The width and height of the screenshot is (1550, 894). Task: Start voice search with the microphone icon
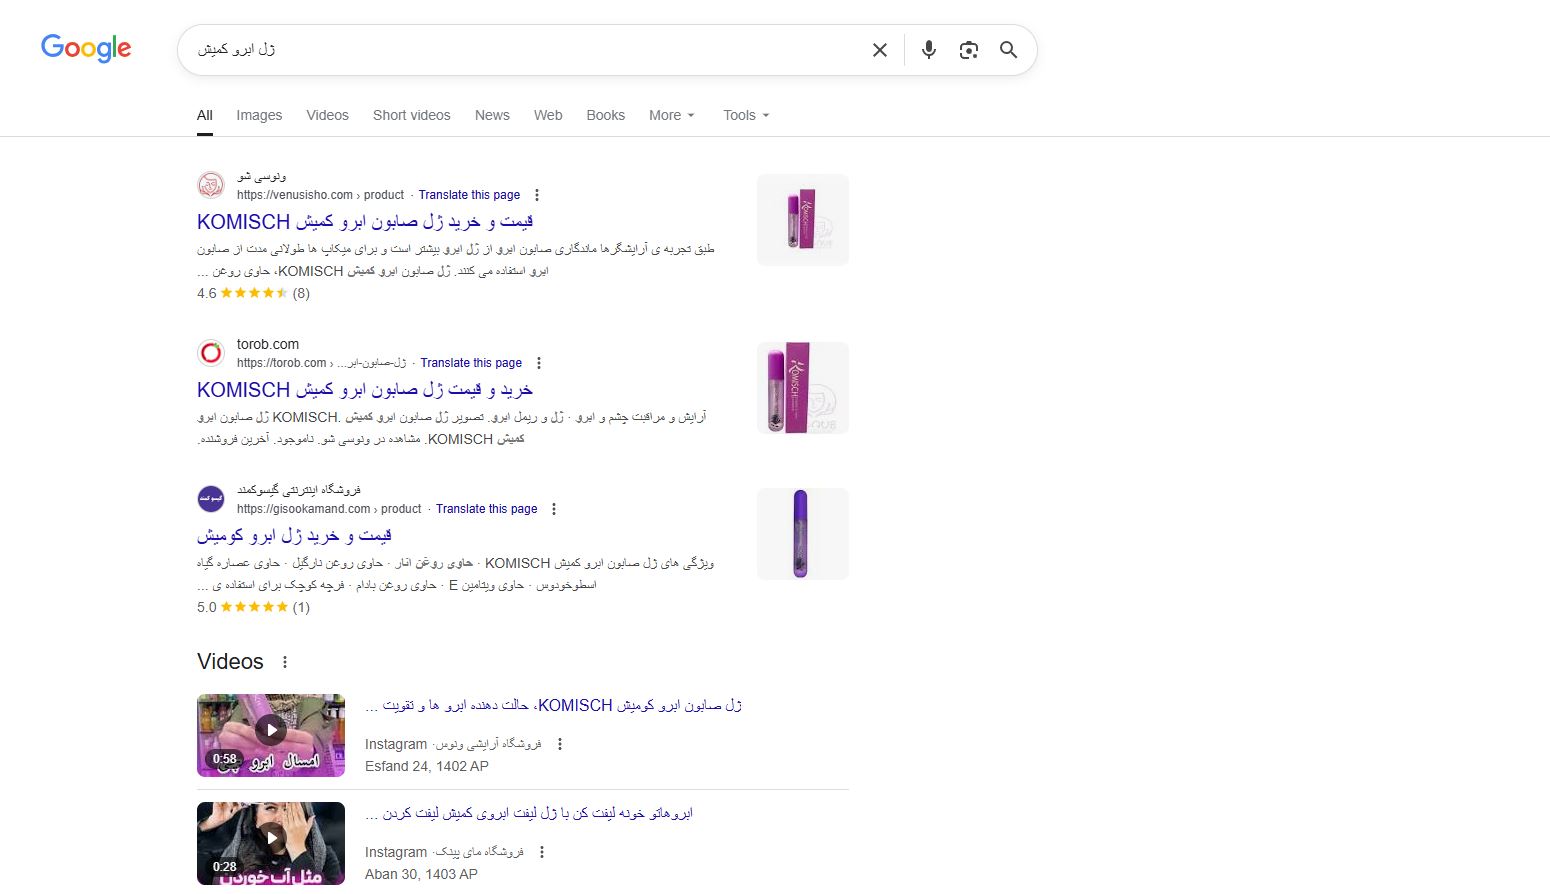coord(929,50)
